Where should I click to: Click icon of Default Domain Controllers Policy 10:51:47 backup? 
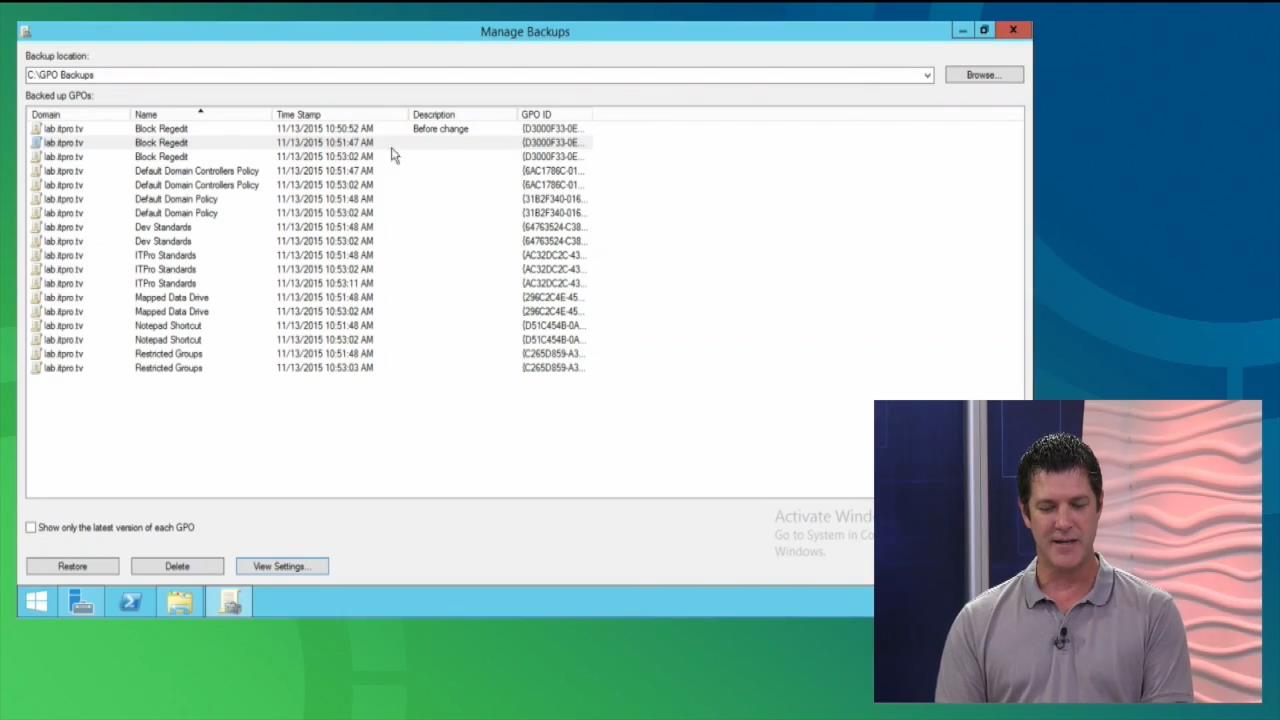(36, 171)
